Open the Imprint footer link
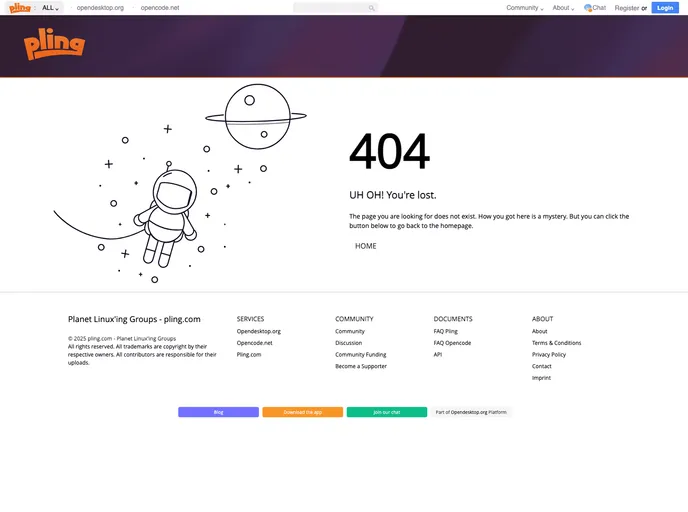This screenshot has width=688, height=512. (x=541, y=378)
